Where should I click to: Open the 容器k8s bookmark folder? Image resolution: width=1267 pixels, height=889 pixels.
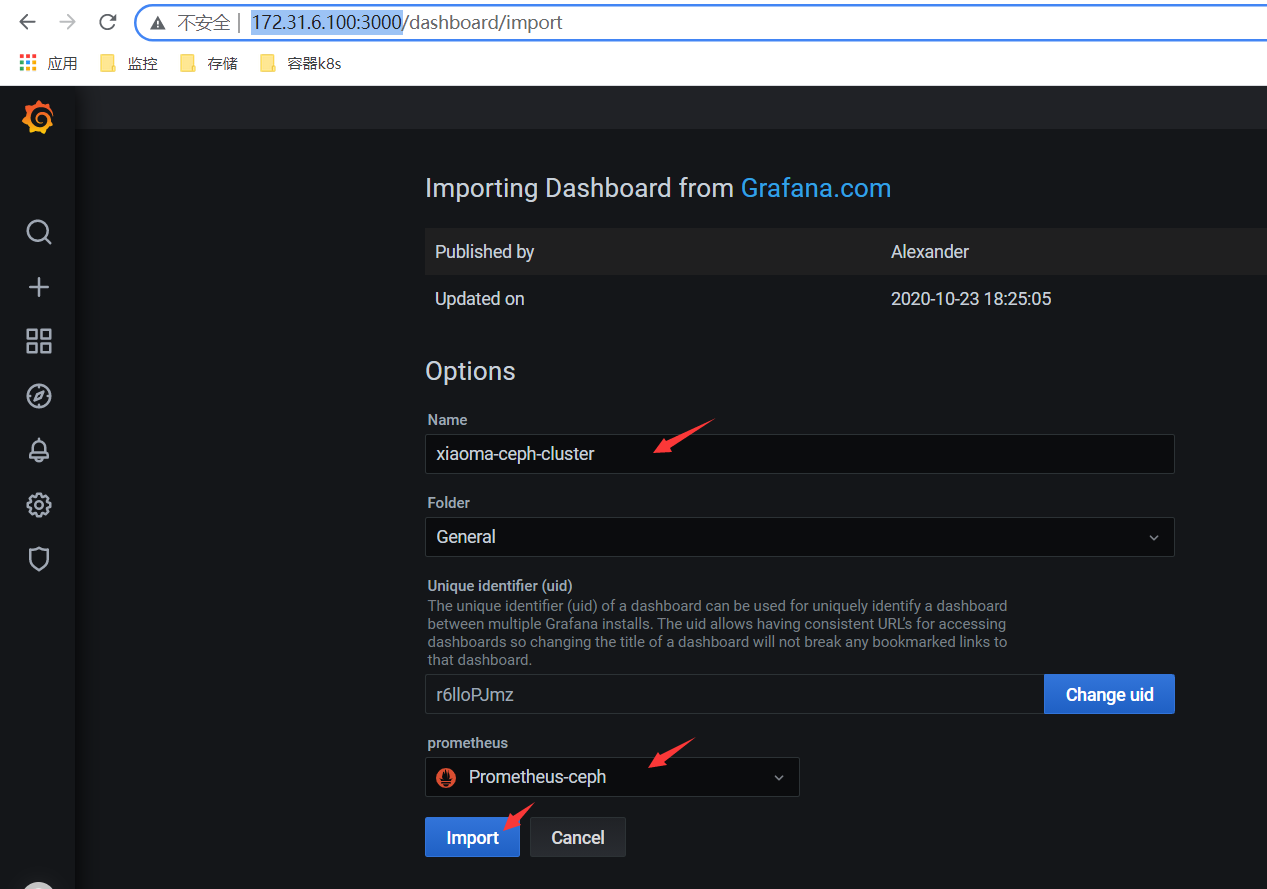[x=301, y=63]
